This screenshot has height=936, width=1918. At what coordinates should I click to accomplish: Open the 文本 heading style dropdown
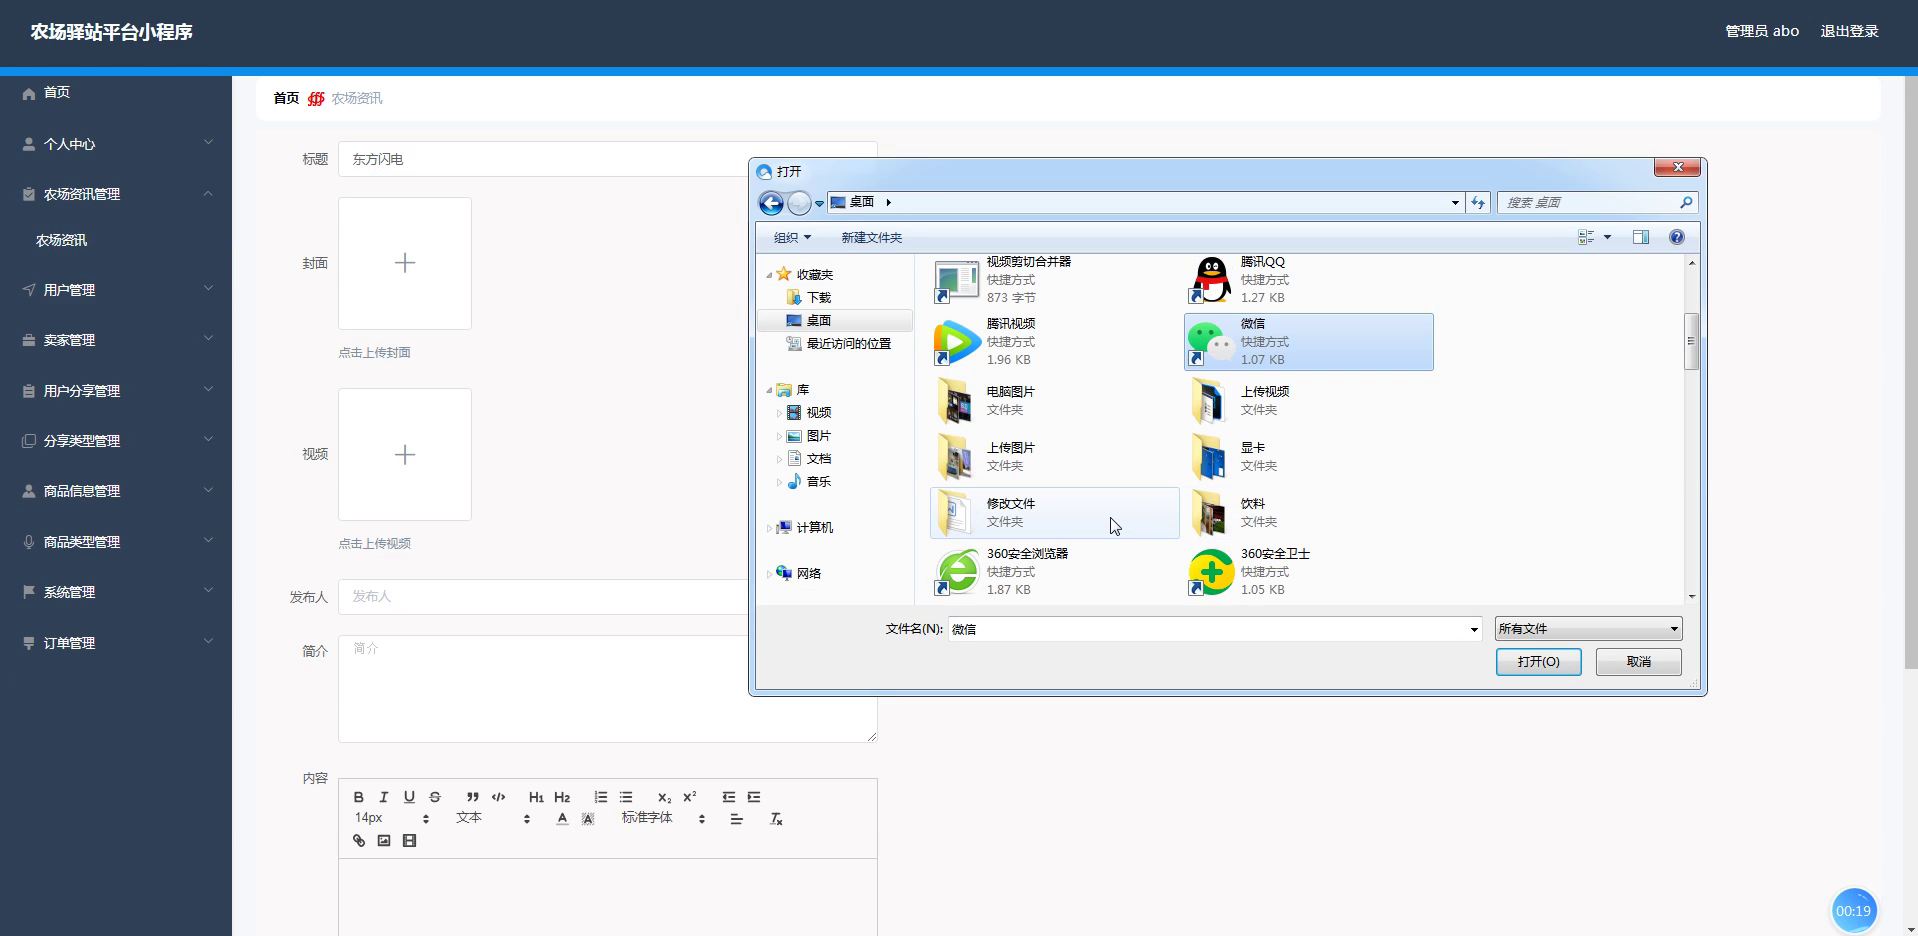click(492, 818)
